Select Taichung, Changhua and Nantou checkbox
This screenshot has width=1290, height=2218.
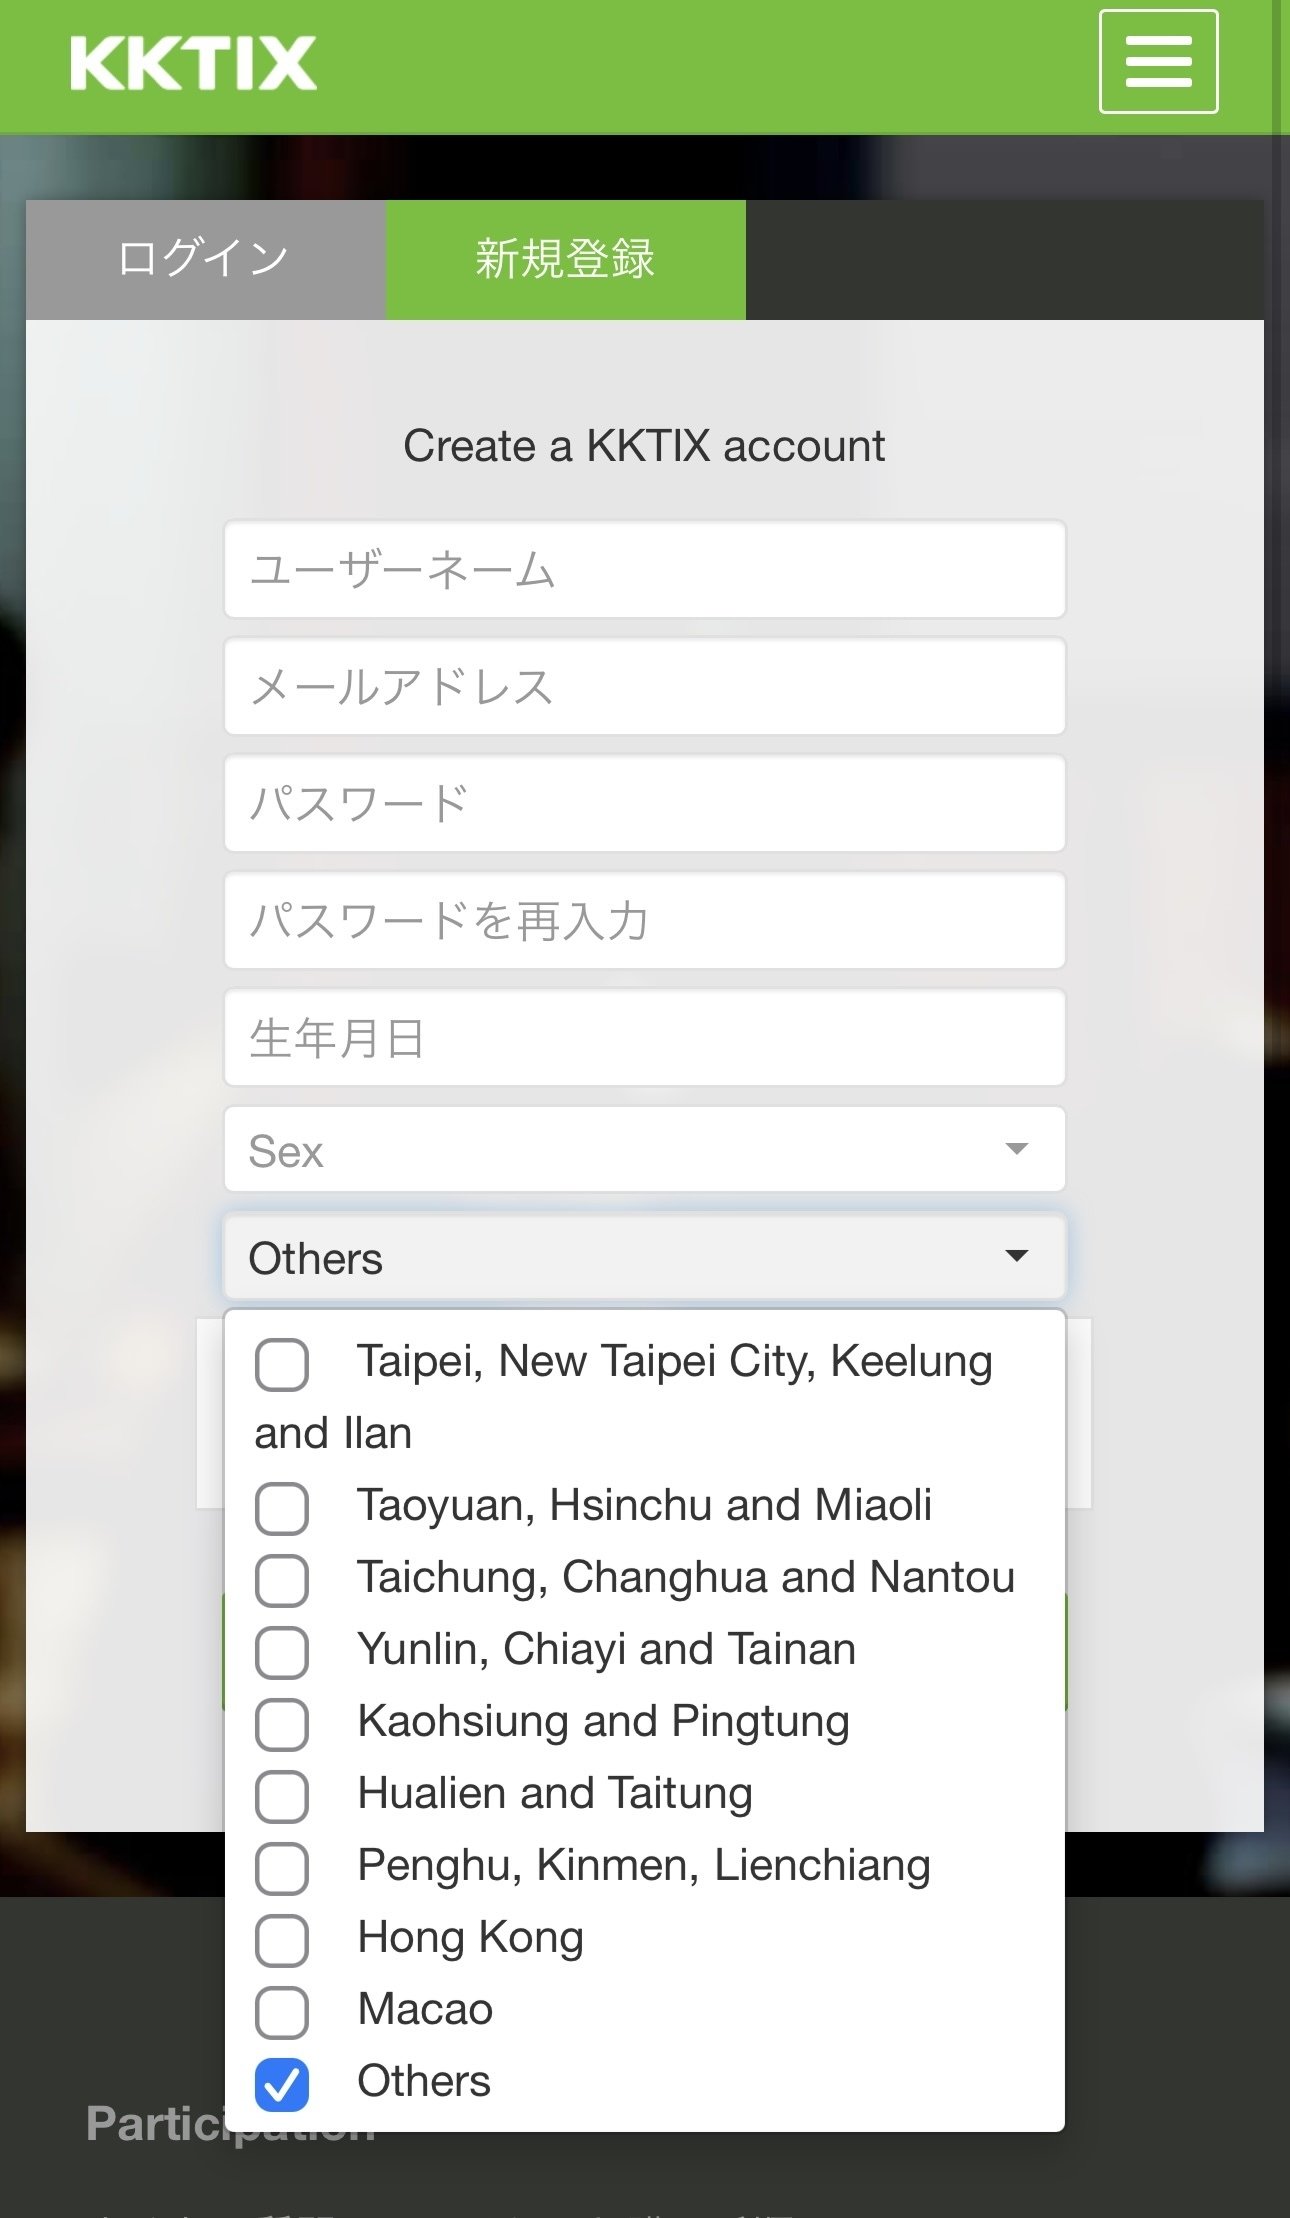point(282,1580)
